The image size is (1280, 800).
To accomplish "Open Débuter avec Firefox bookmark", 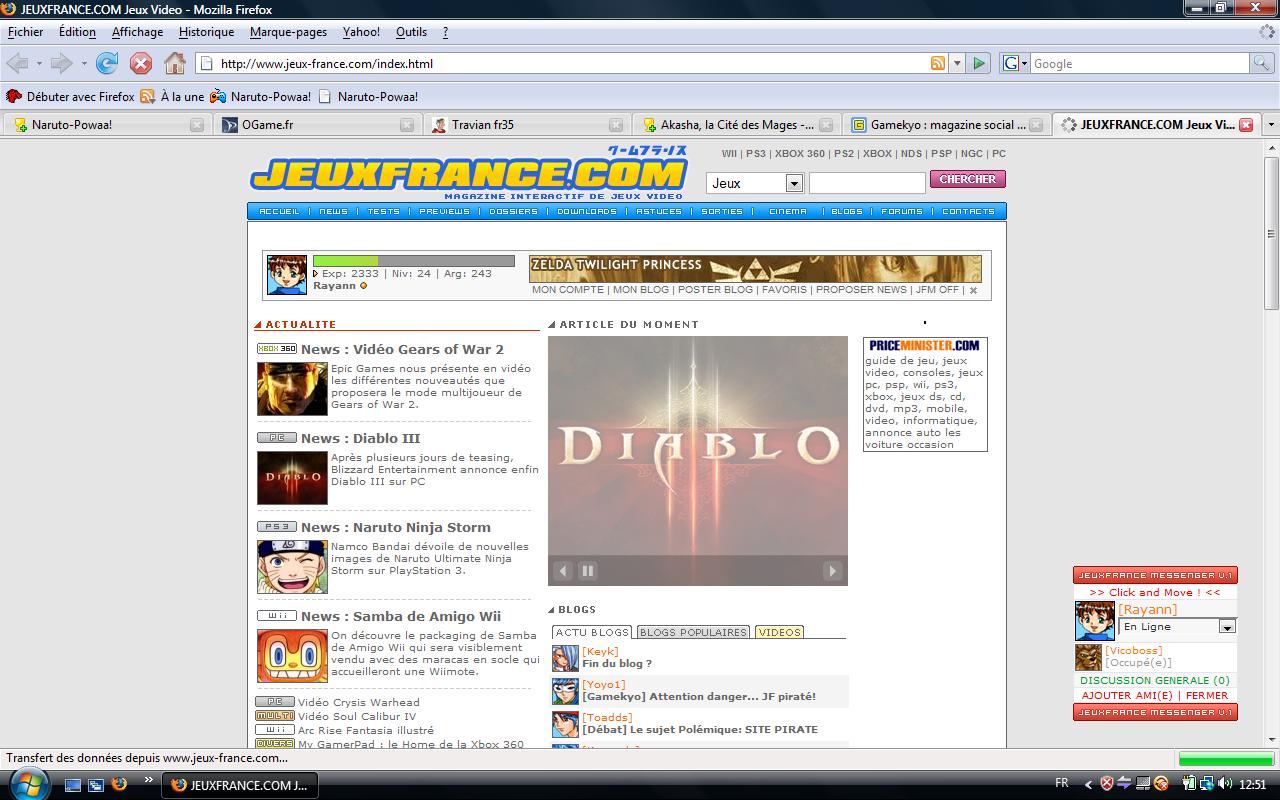I will (70, 97).
